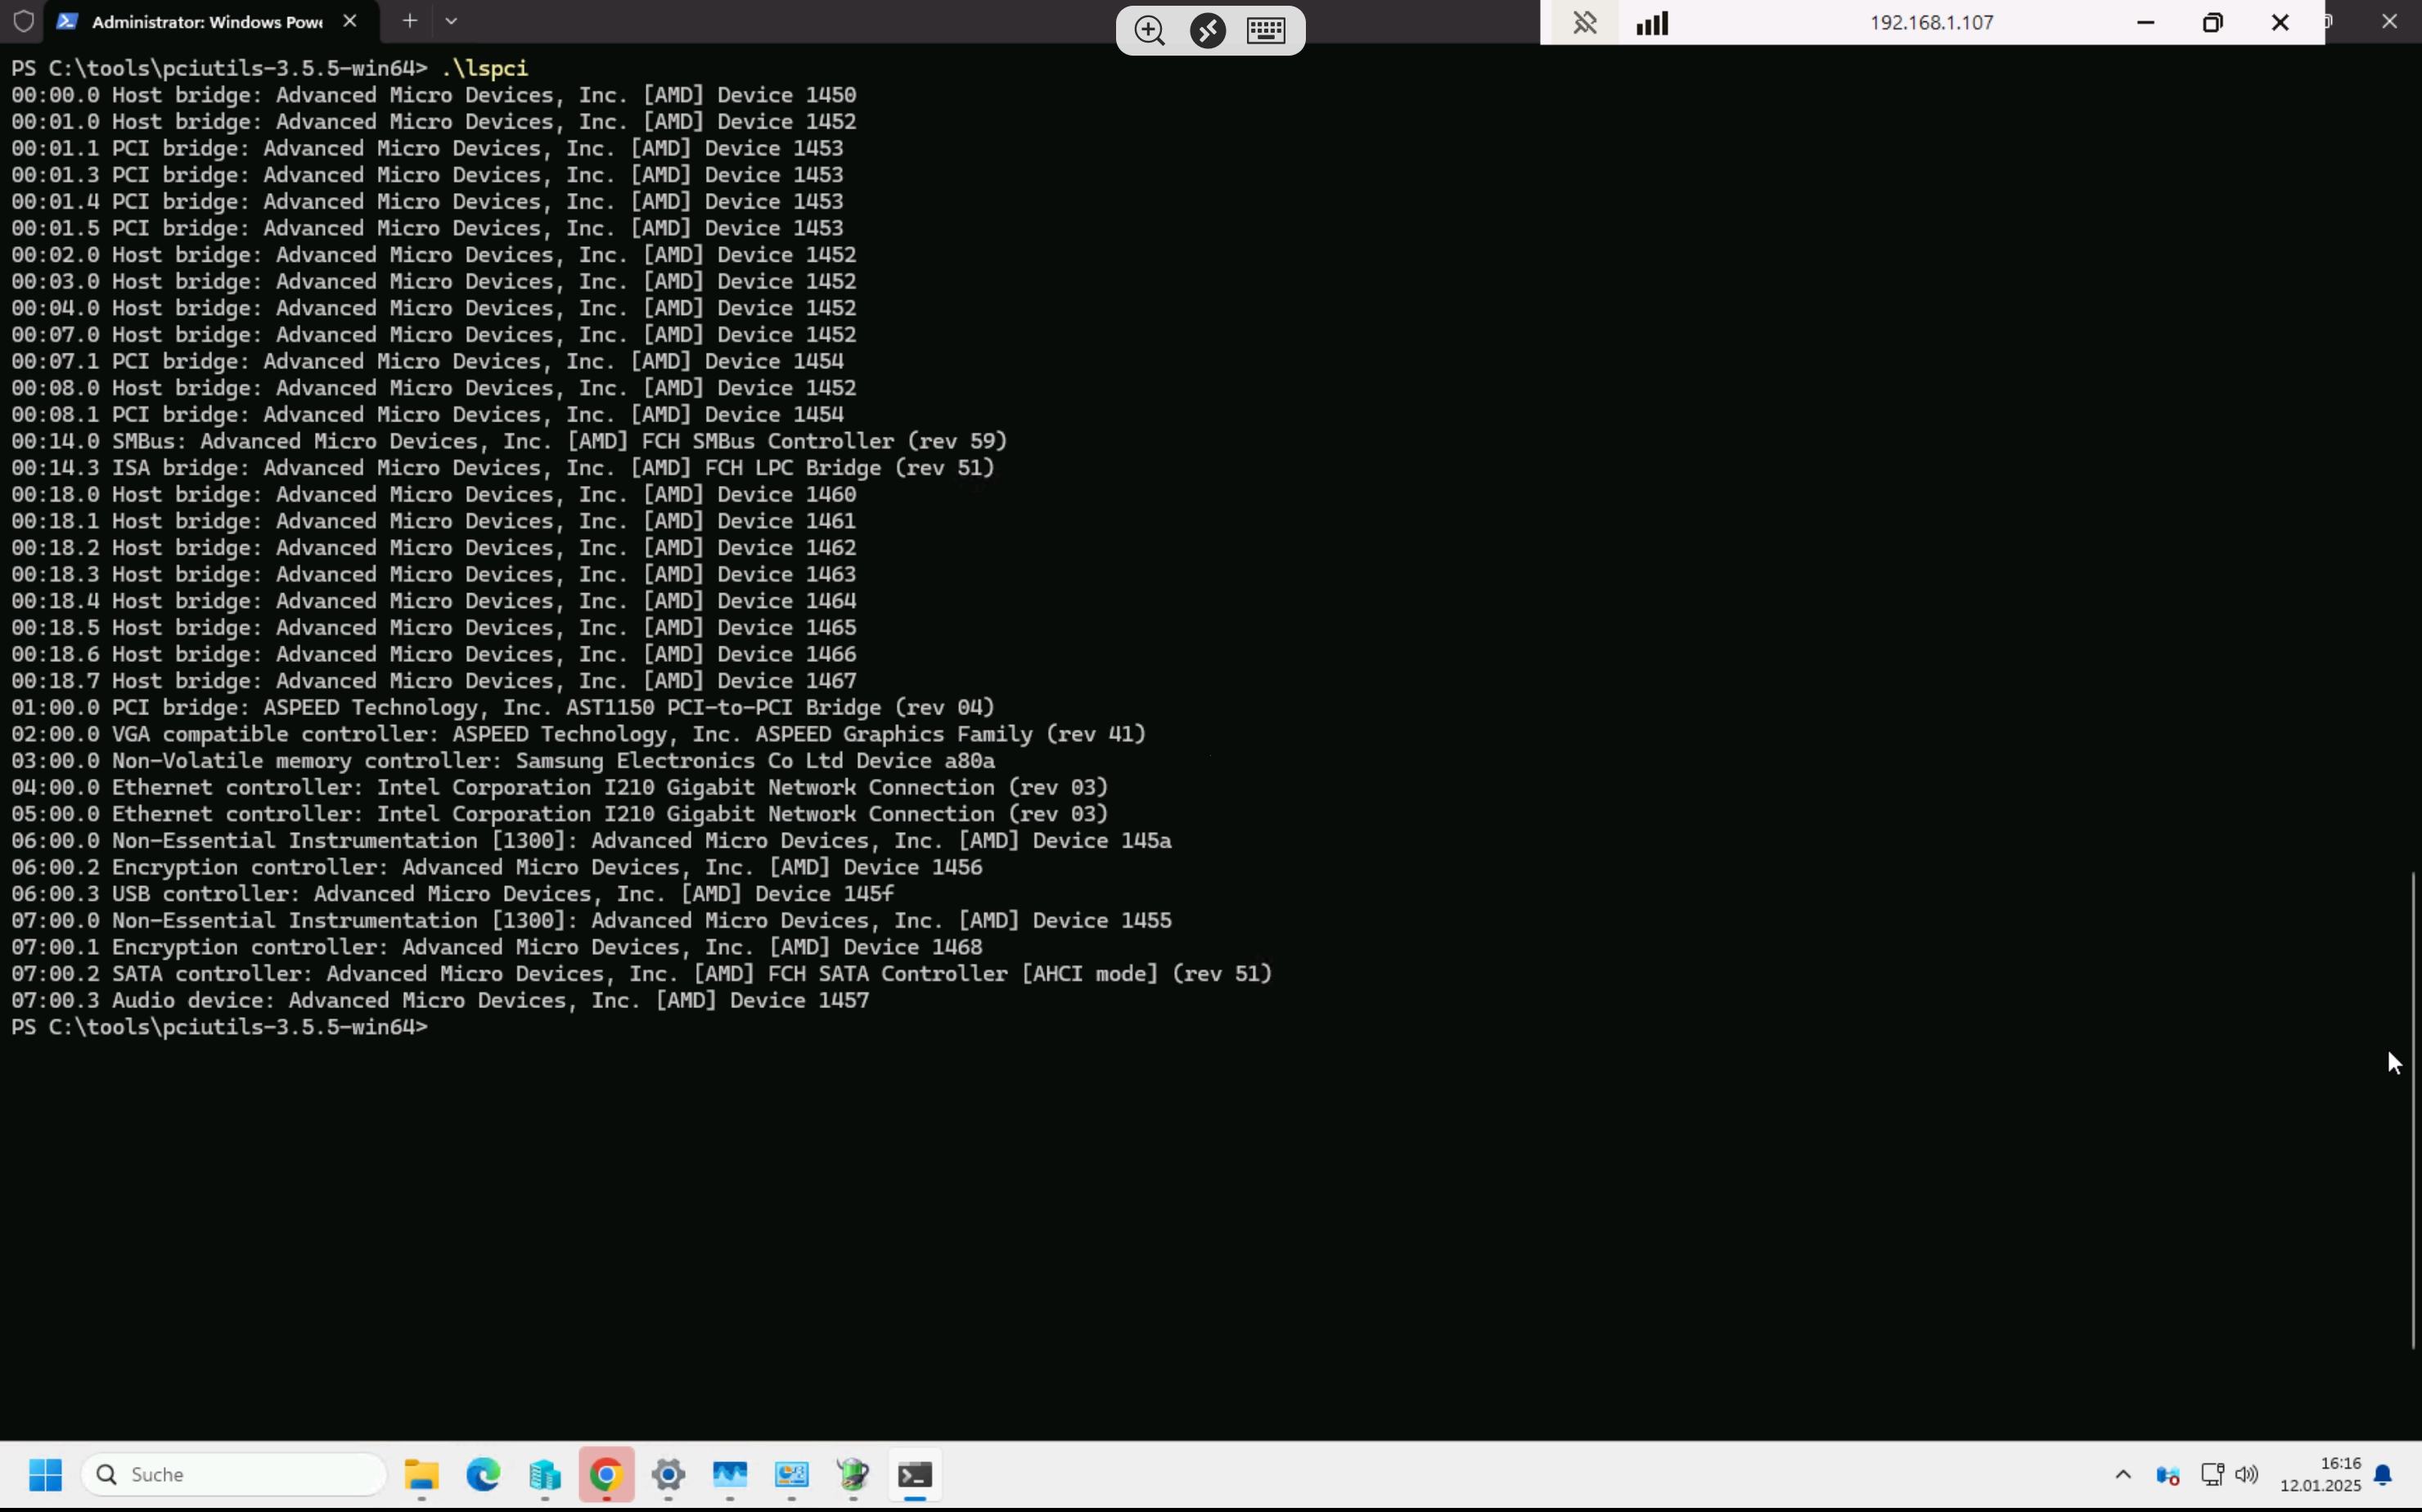Screen dimensions: 2422x1512
Task: Show the on-screen keyboard icon
Action: tap(1266, 31)
